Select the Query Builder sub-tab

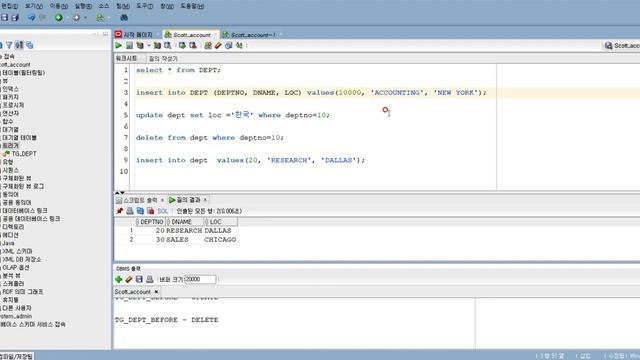(x=163, y=58)
